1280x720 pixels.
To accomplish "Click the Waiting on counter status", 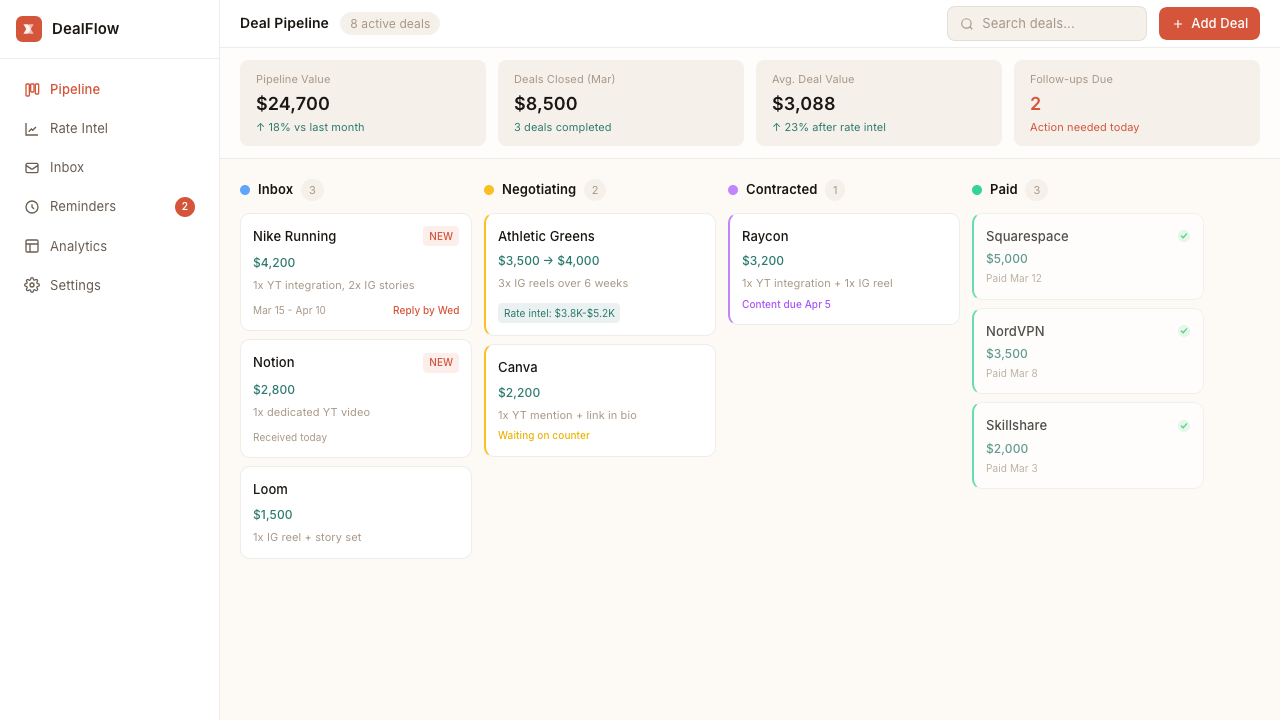I will (x=544, y=435).
